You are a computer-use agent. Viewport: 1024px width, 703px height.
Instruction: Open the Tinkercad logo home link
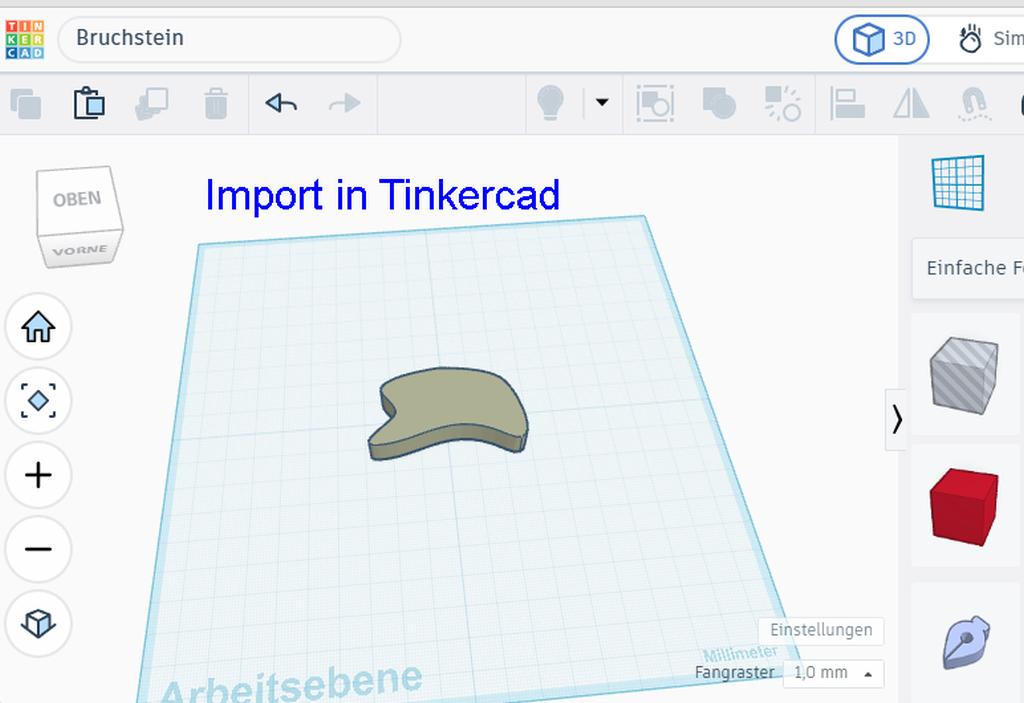point(25,39)
